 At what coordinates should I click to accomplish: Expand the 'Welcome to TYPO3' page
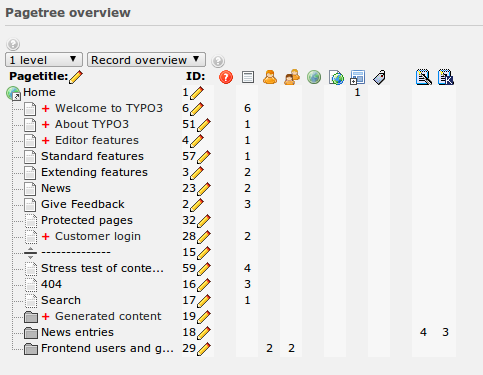tap(46, 108)
